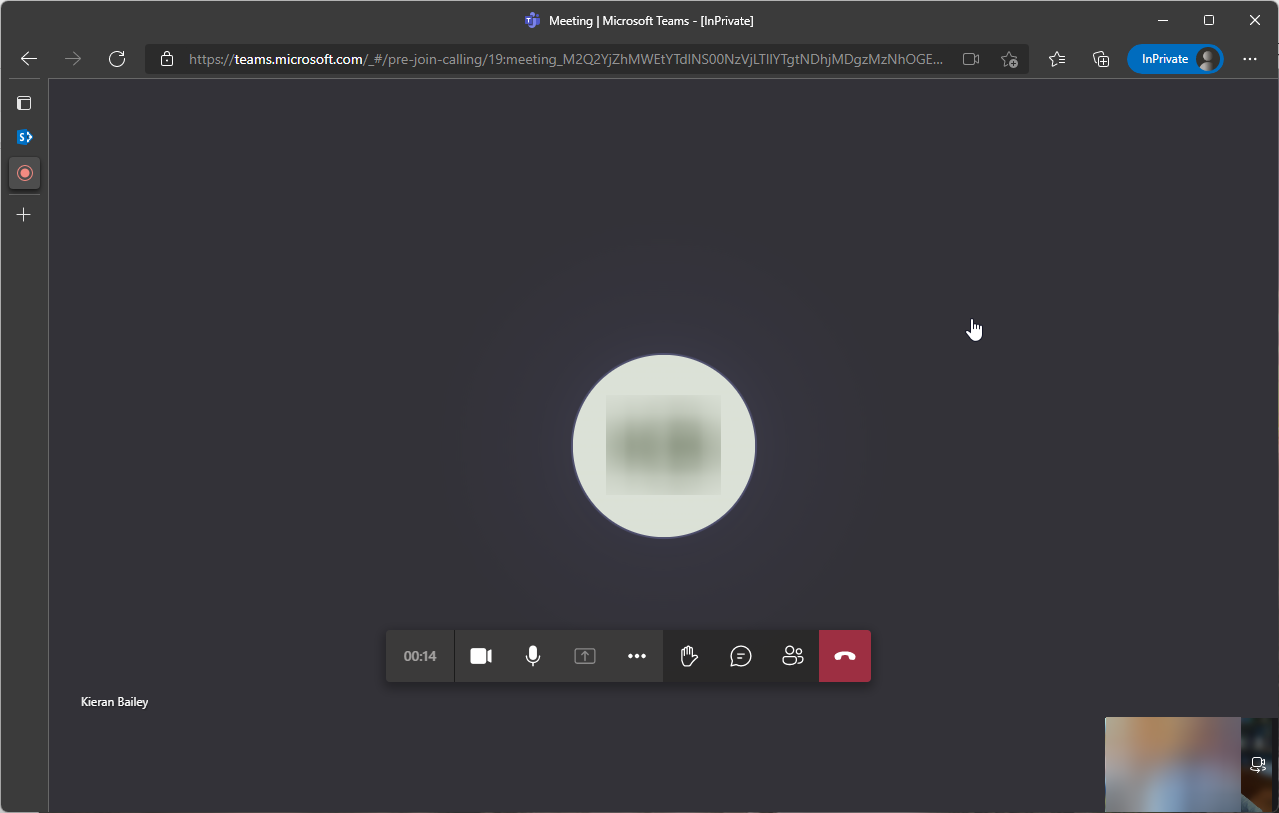The image size is (1279, 813).
Task: Toggle the vertical tabs pane
Action: point(24,103)
